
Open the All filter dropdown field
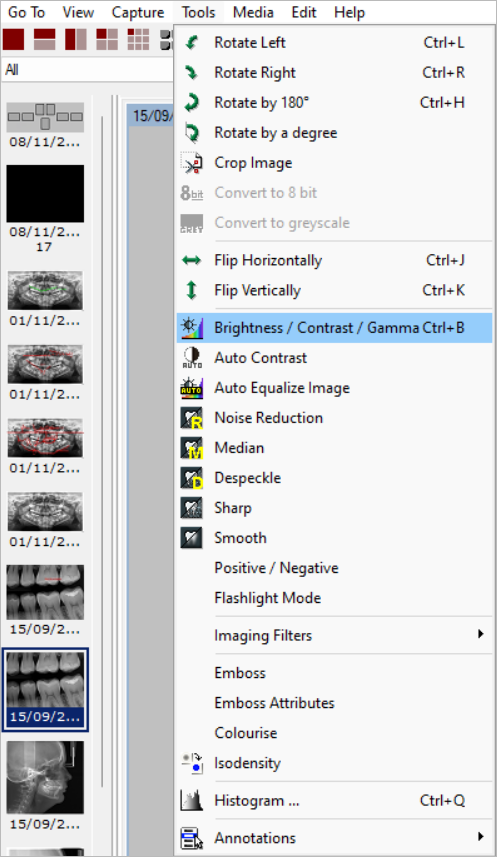pyautogui.click(x=87, y=70)
